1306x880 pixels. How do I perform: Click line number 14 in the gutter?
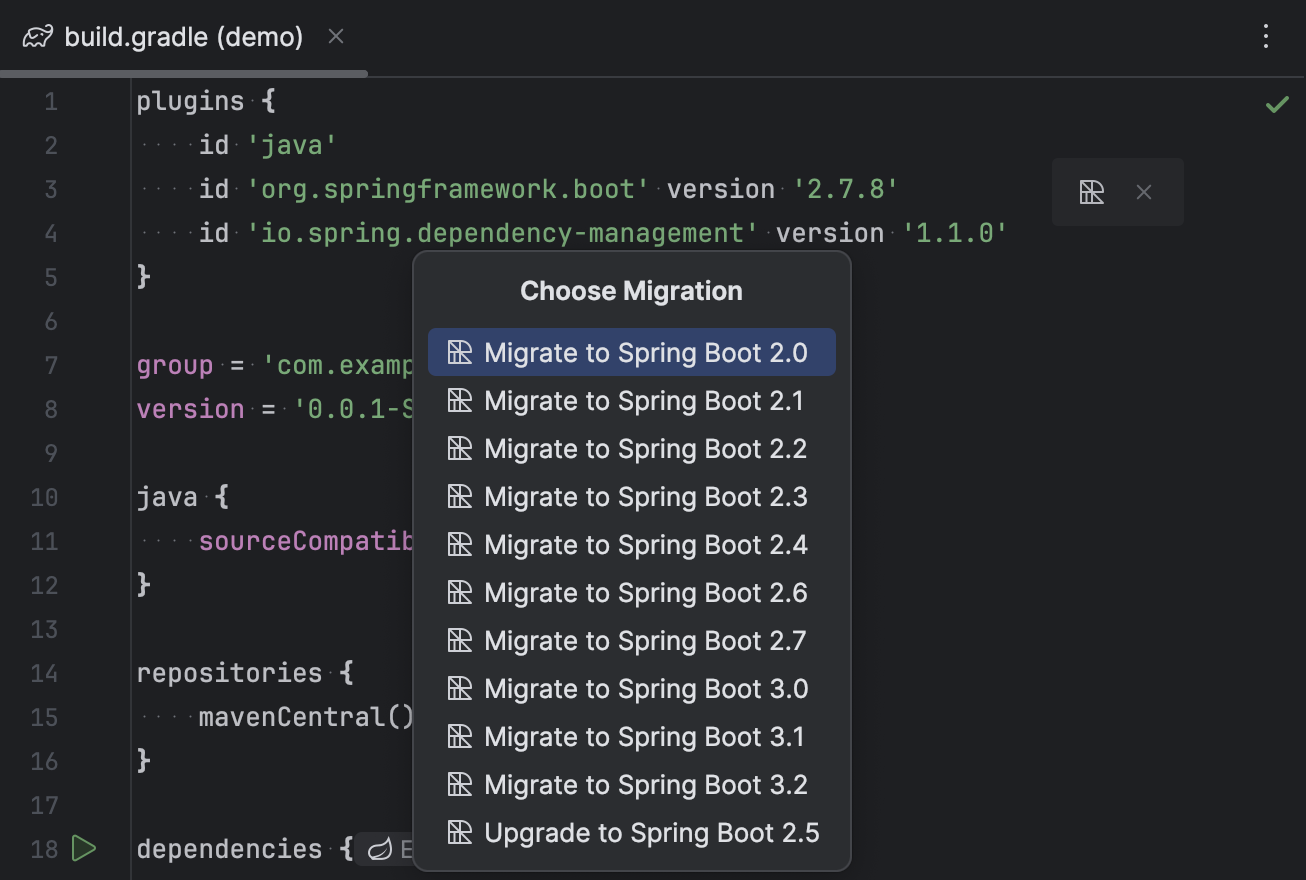(44, 673)
